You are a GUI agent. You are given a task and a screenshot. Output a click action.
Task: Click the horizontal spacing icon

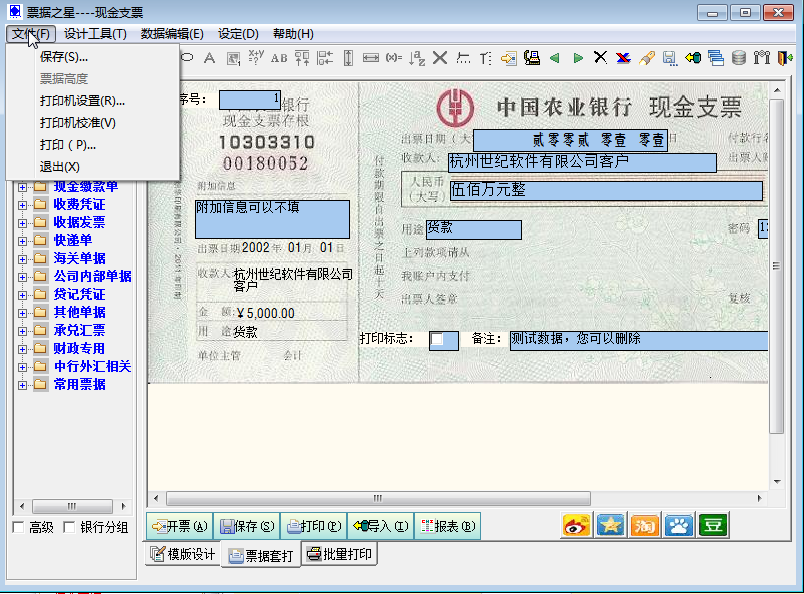pos(463,58)
